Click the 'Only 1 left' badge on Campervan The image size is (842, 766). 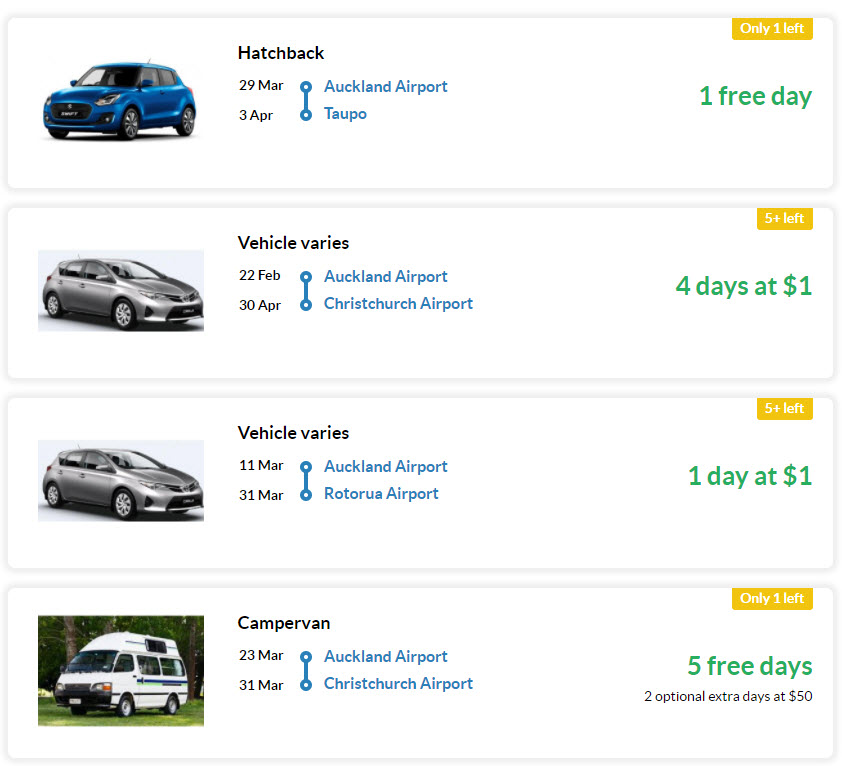coord(772,598)
